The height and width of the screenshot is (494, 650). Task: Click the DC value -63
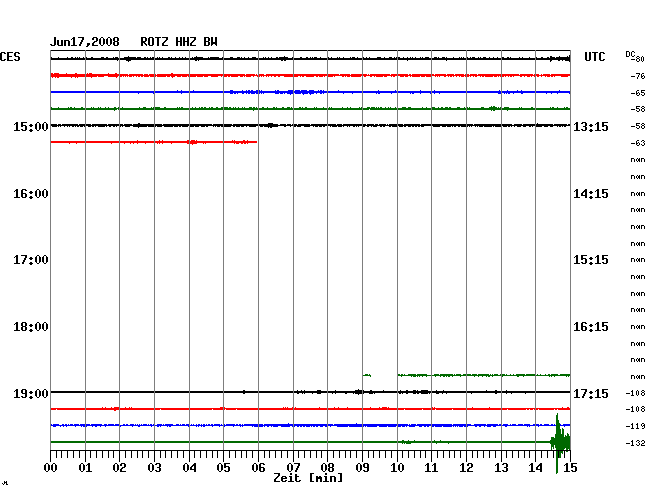(638, 143)
